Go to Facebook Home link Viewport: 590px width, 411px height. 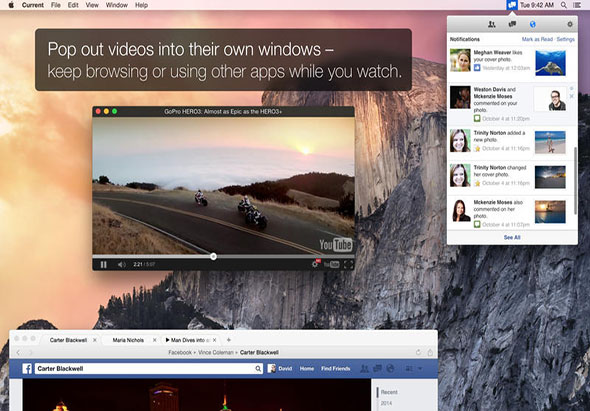tap(307, 368)
